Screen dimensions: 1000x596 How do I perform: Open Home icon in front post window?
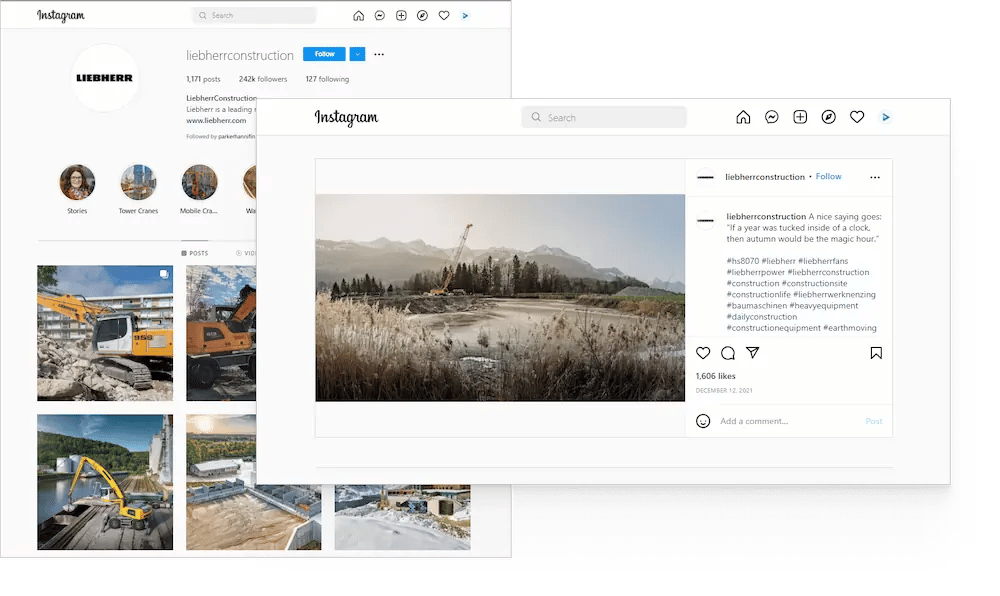click(x=743, y=117)
